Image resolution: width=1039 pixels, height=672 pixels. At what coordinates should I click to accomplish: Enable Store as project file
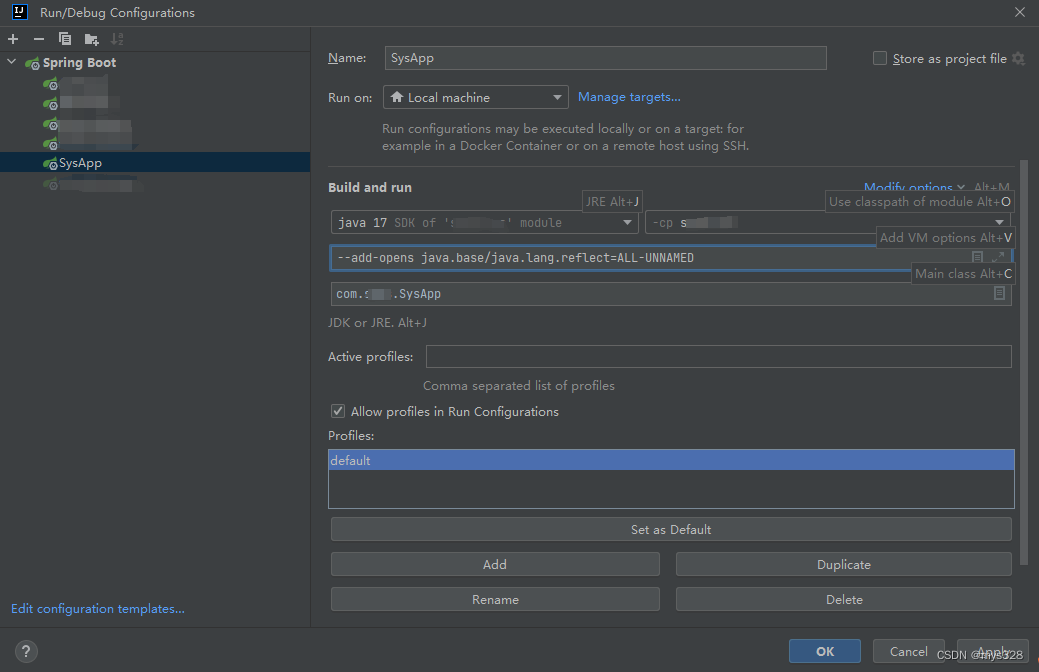point(879,58)
